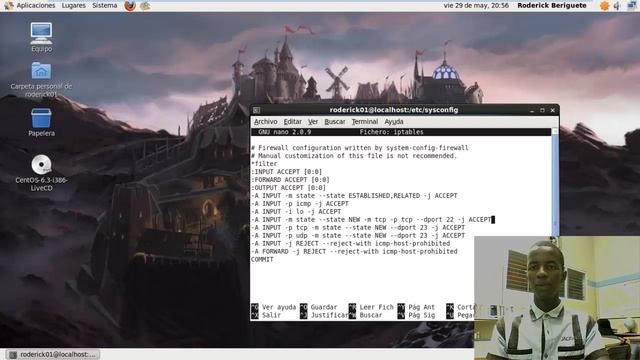Open the Buscar menu in terminal
This screenshot has width=640, height=360.
[335, 122]
